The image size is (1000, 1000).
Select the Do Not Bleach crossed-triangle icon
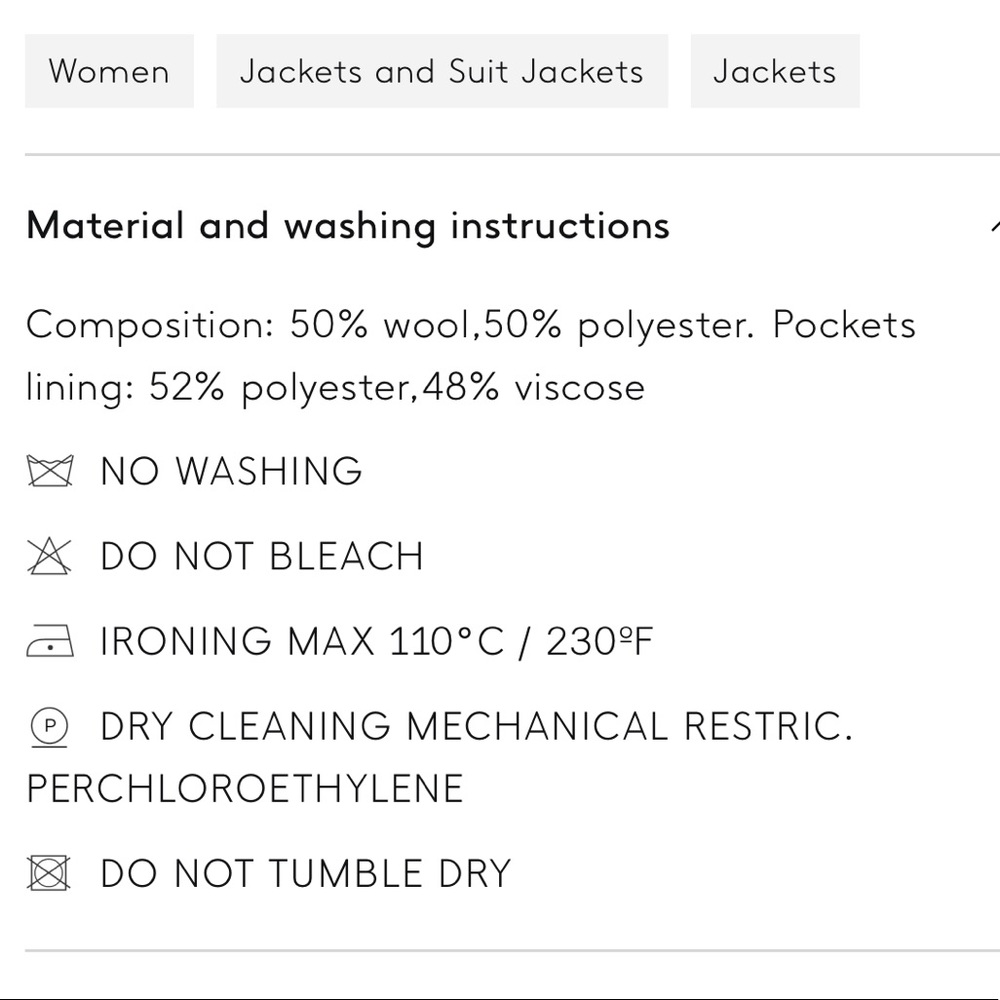pyautogui.click(x=48, y=556)
